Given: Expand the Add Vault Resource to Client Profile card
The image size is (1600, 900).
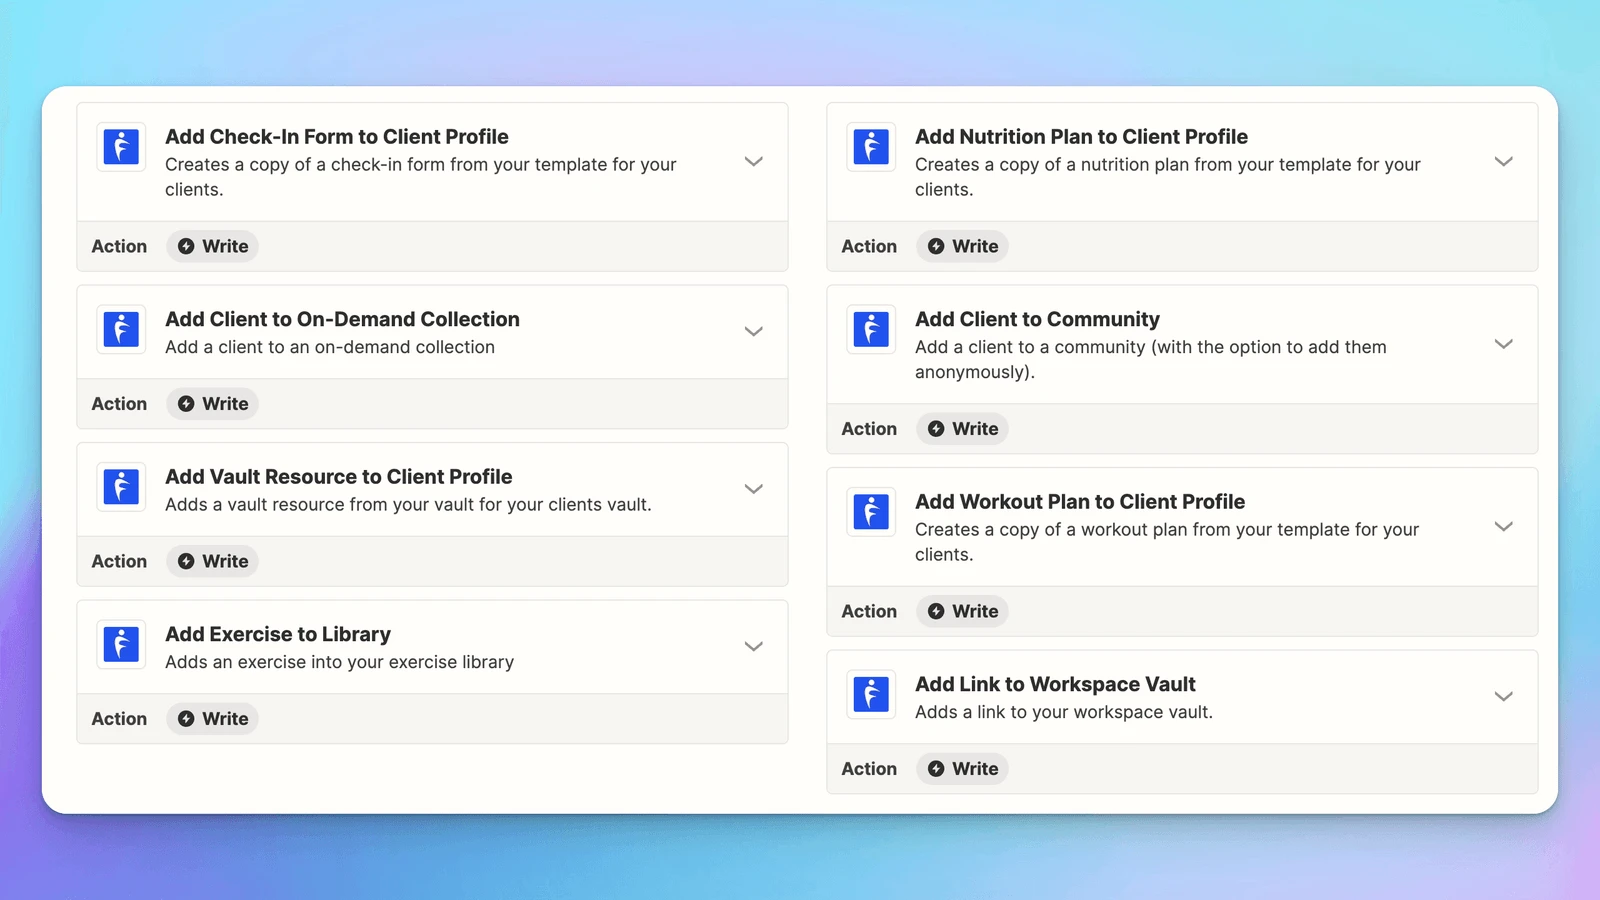Looking at the screenshot, I should point(754,489).
